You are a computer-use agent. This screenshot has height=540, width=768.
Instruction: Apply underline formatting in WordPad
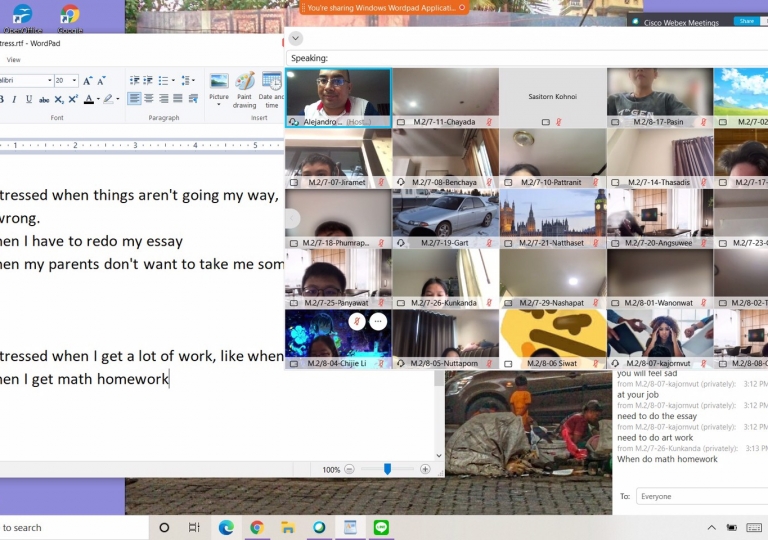click(29, 99)
